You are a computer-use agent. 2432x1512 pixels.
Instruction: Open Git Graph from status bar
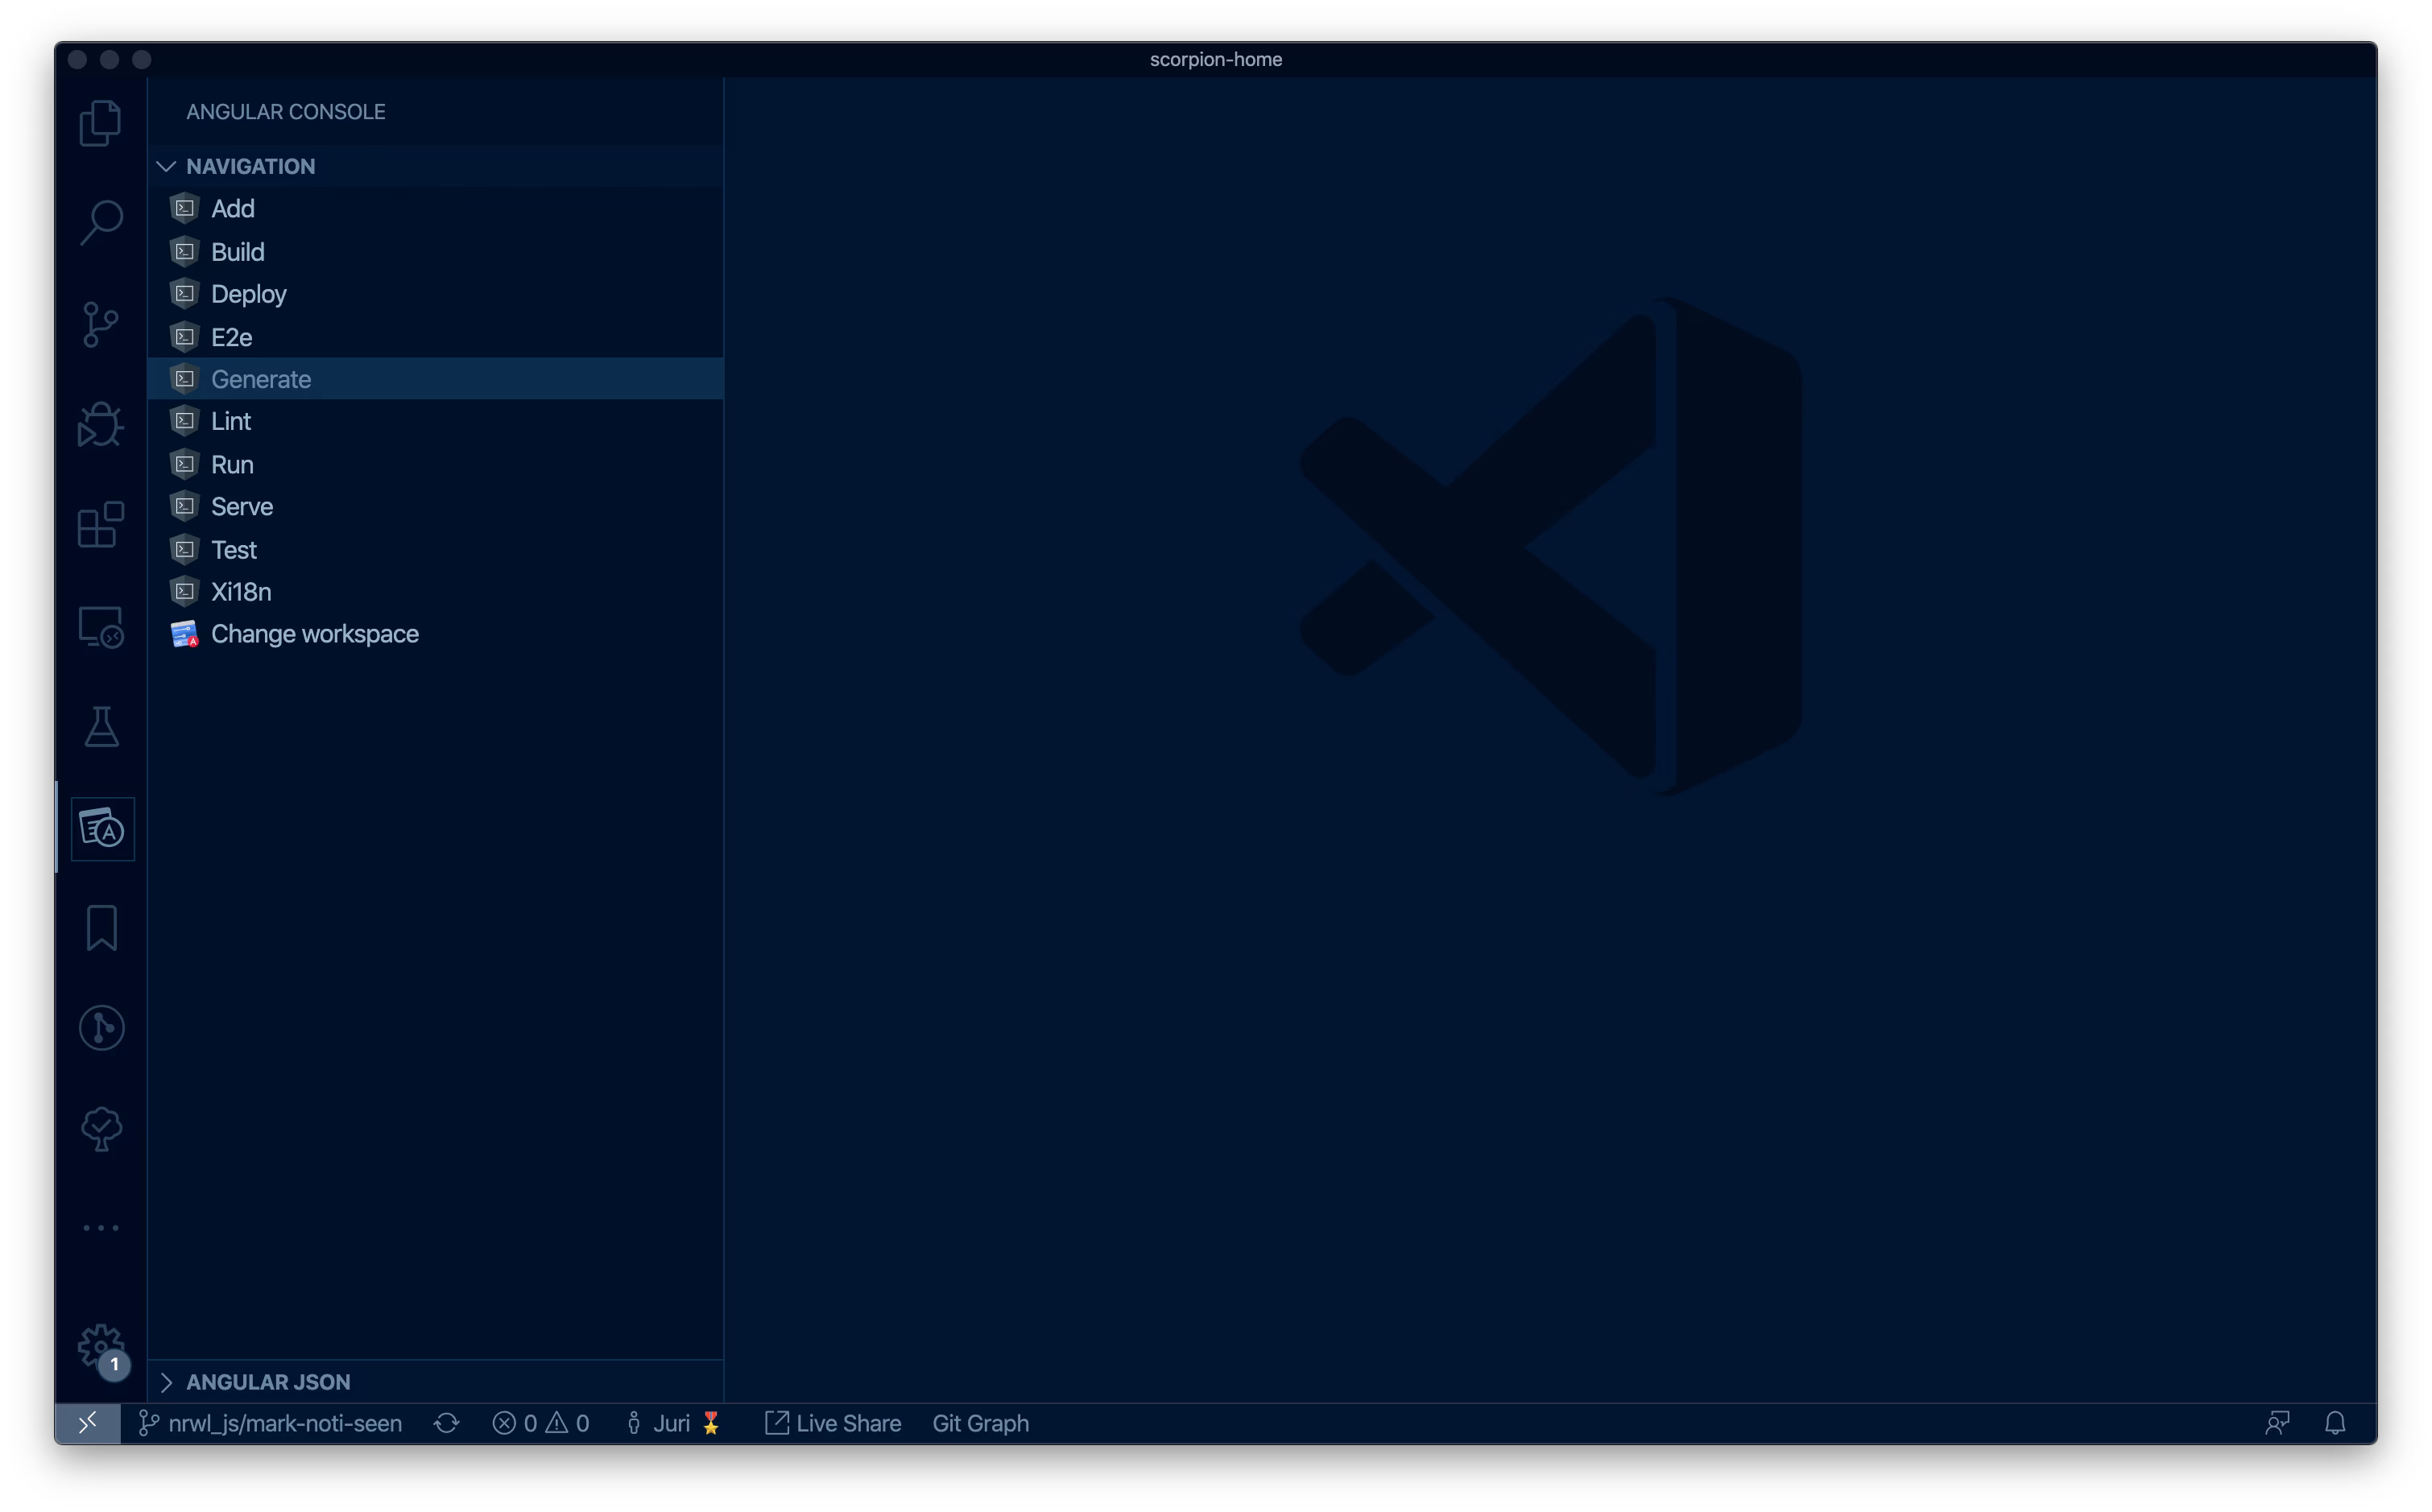[980, 1423]
